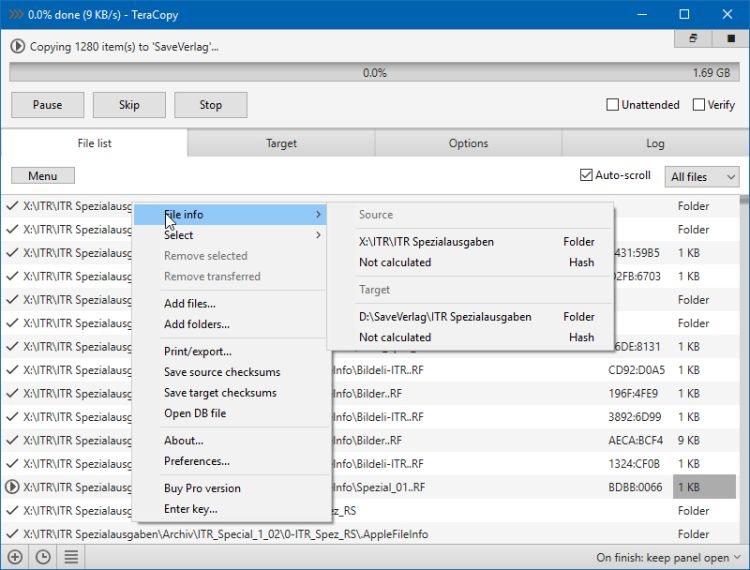
Task: Open the history clock icon in the bottom bar
Action: pos(43,557)
